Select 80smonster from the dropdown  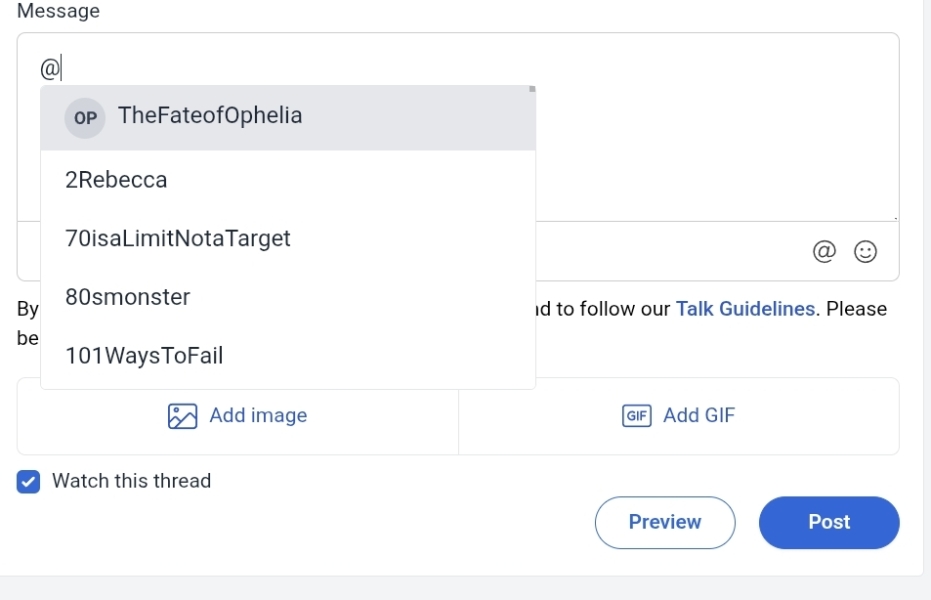(127, 297)
